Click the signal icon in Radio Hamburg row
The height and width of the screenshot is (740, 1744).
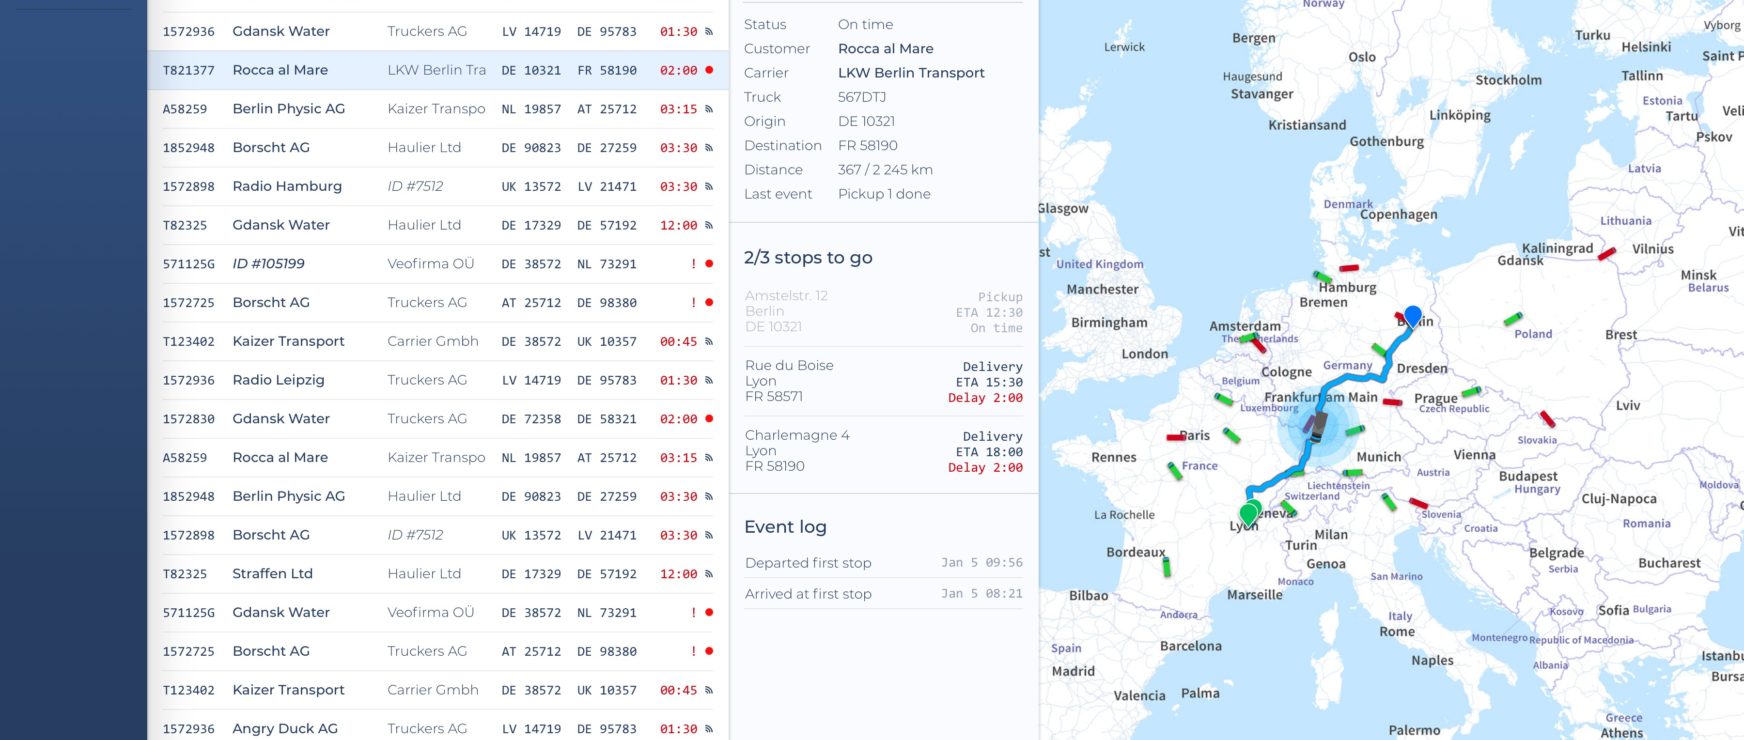pyautogui.click(x=709, y=187)
